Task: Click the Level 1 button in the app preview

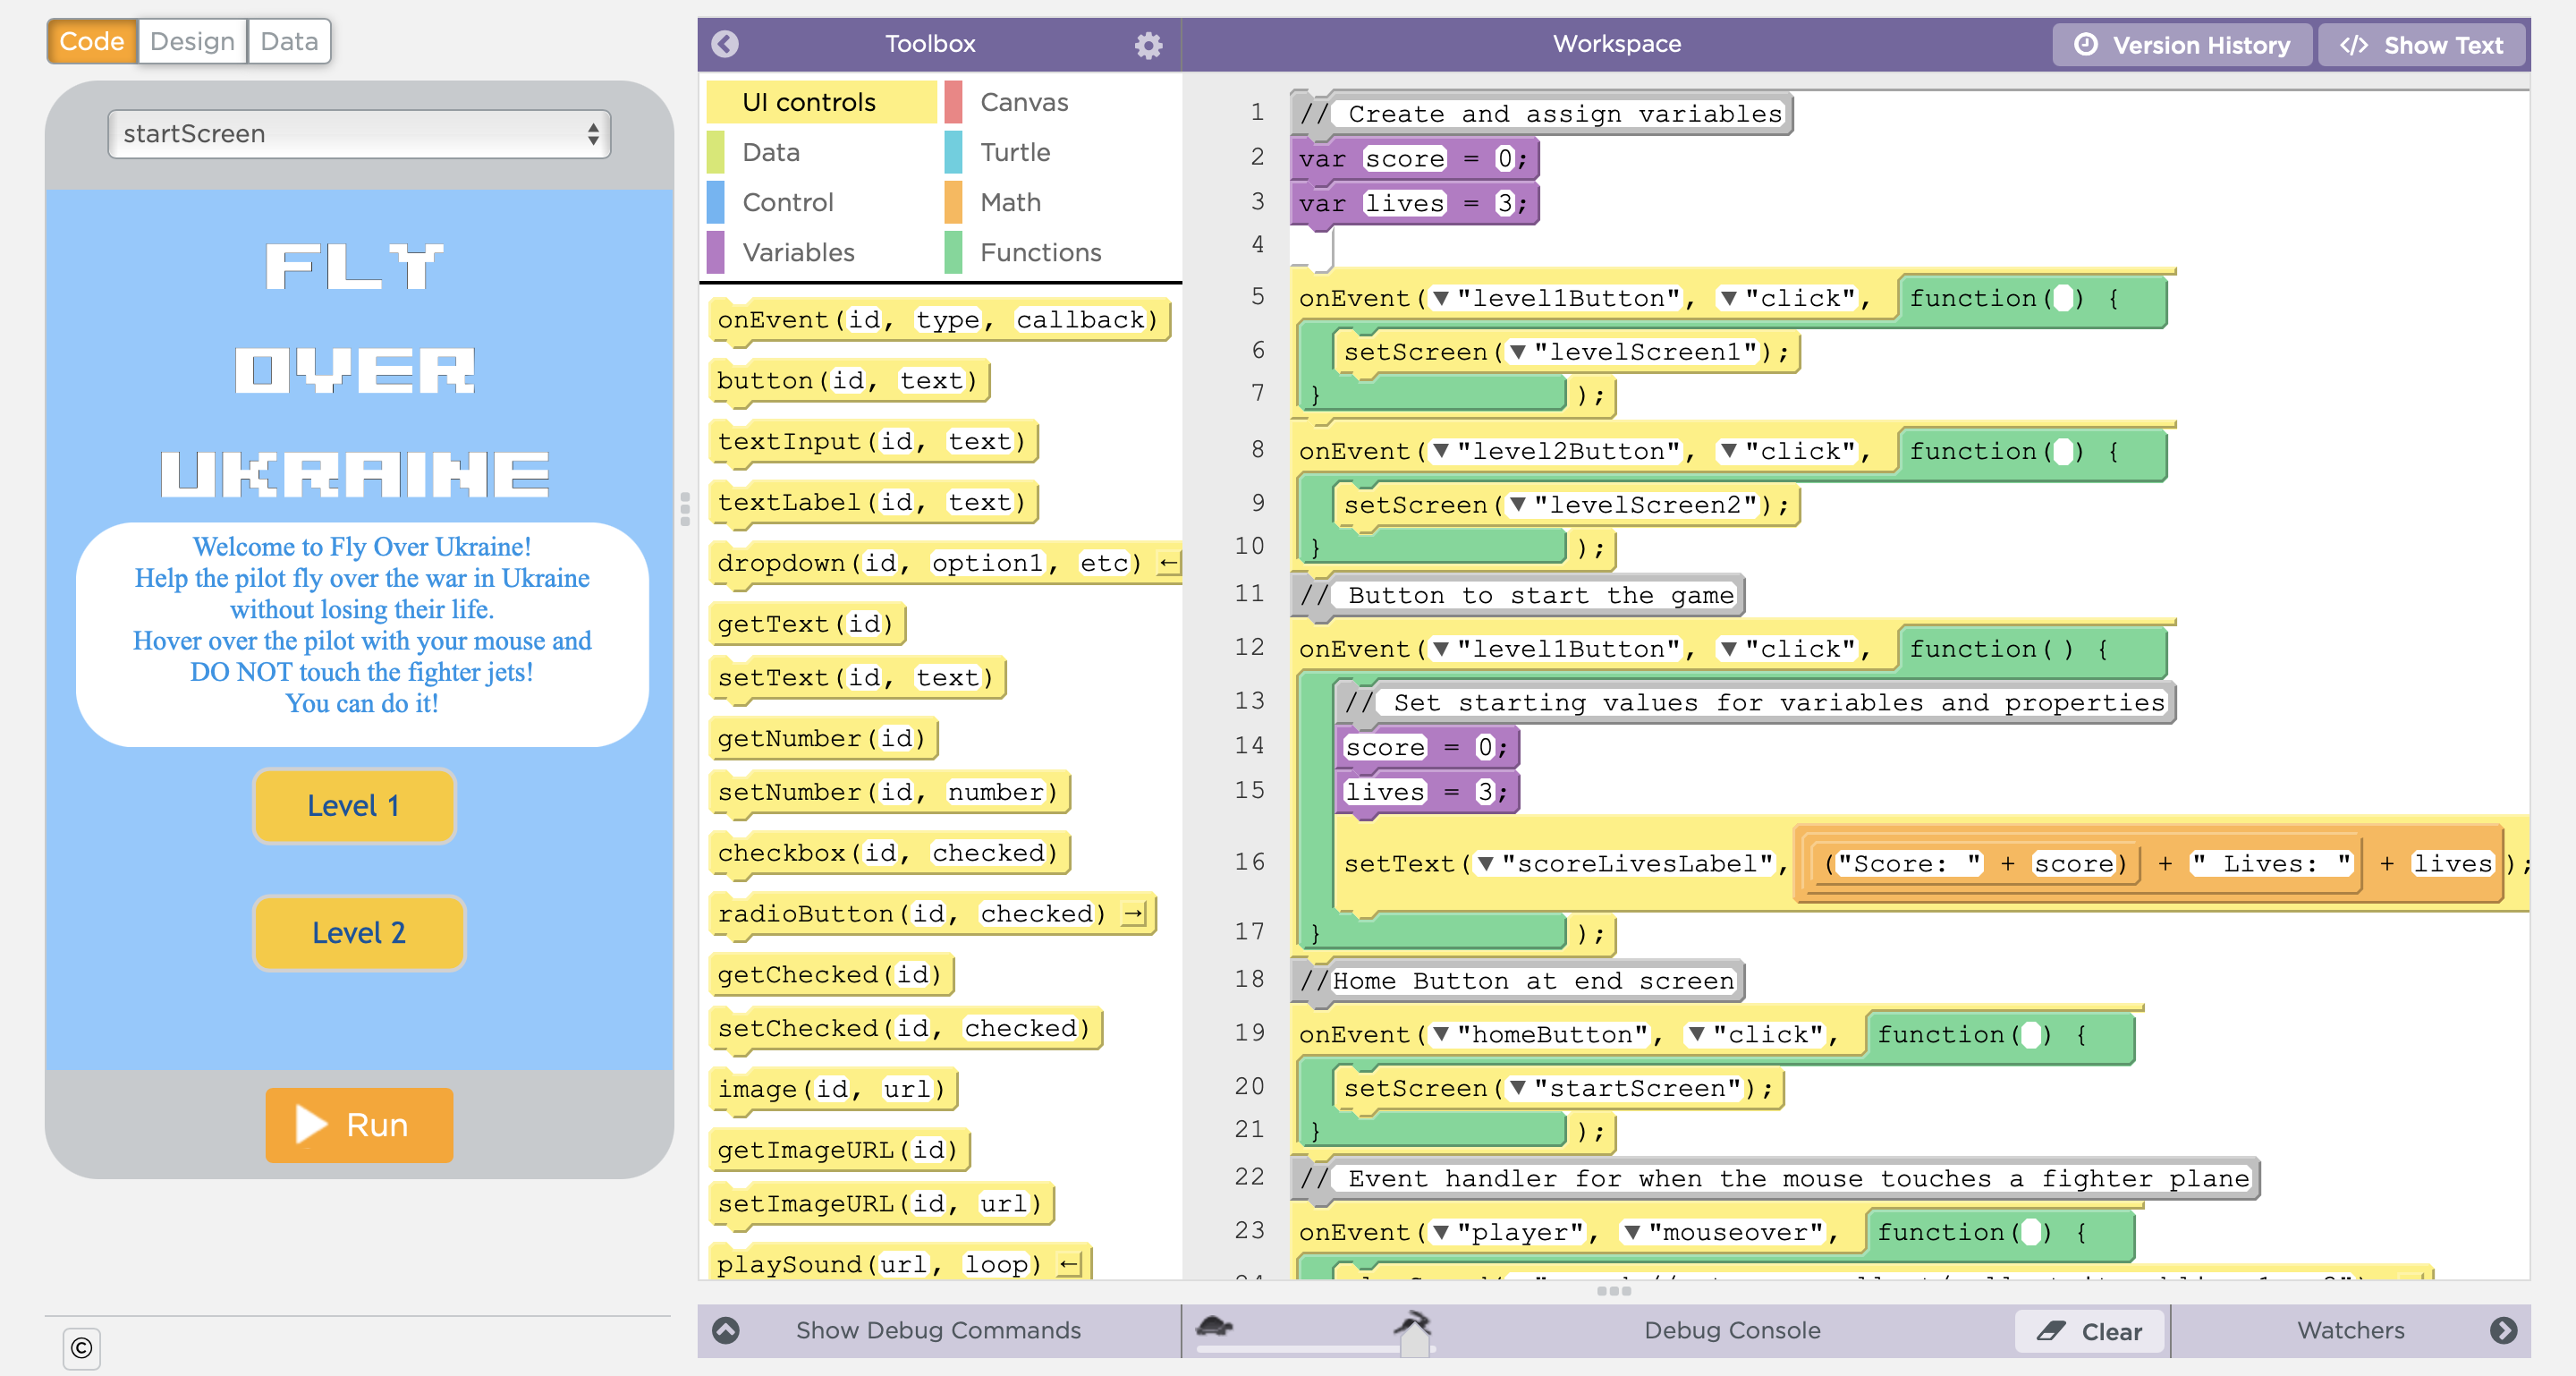Action: click(x=354, y=806)
